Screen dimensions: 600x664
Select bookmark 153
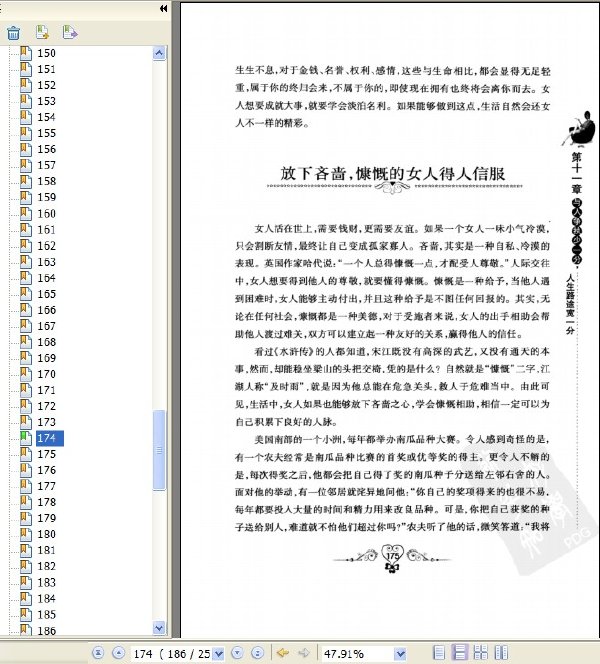coord(46,101)
